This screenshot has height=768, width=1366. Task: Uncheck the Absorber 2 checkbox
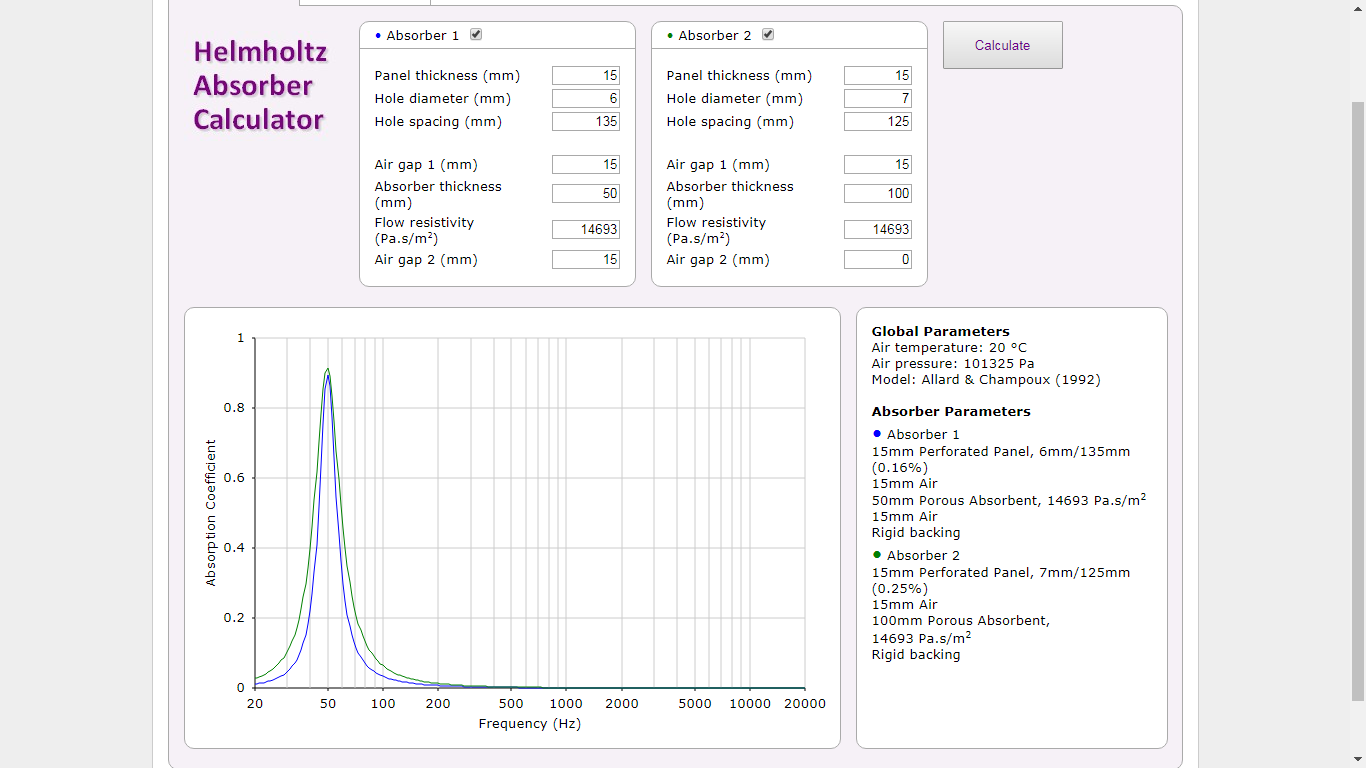[x=768, y=35]
